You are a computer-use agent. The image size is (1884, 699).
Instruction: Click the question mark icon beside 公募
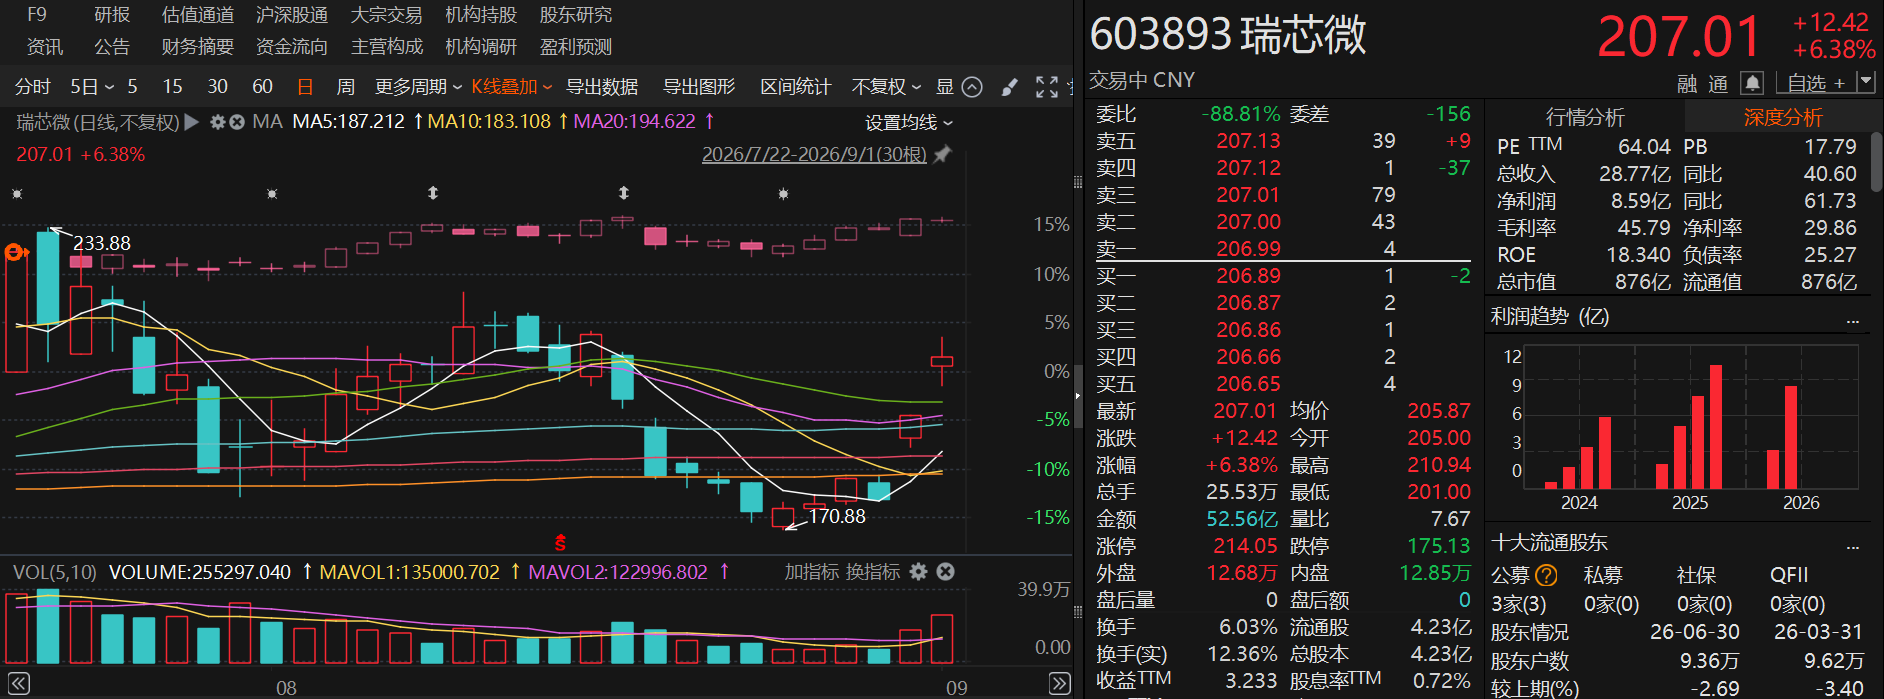pyautogui.click(x=1546, y=575)
